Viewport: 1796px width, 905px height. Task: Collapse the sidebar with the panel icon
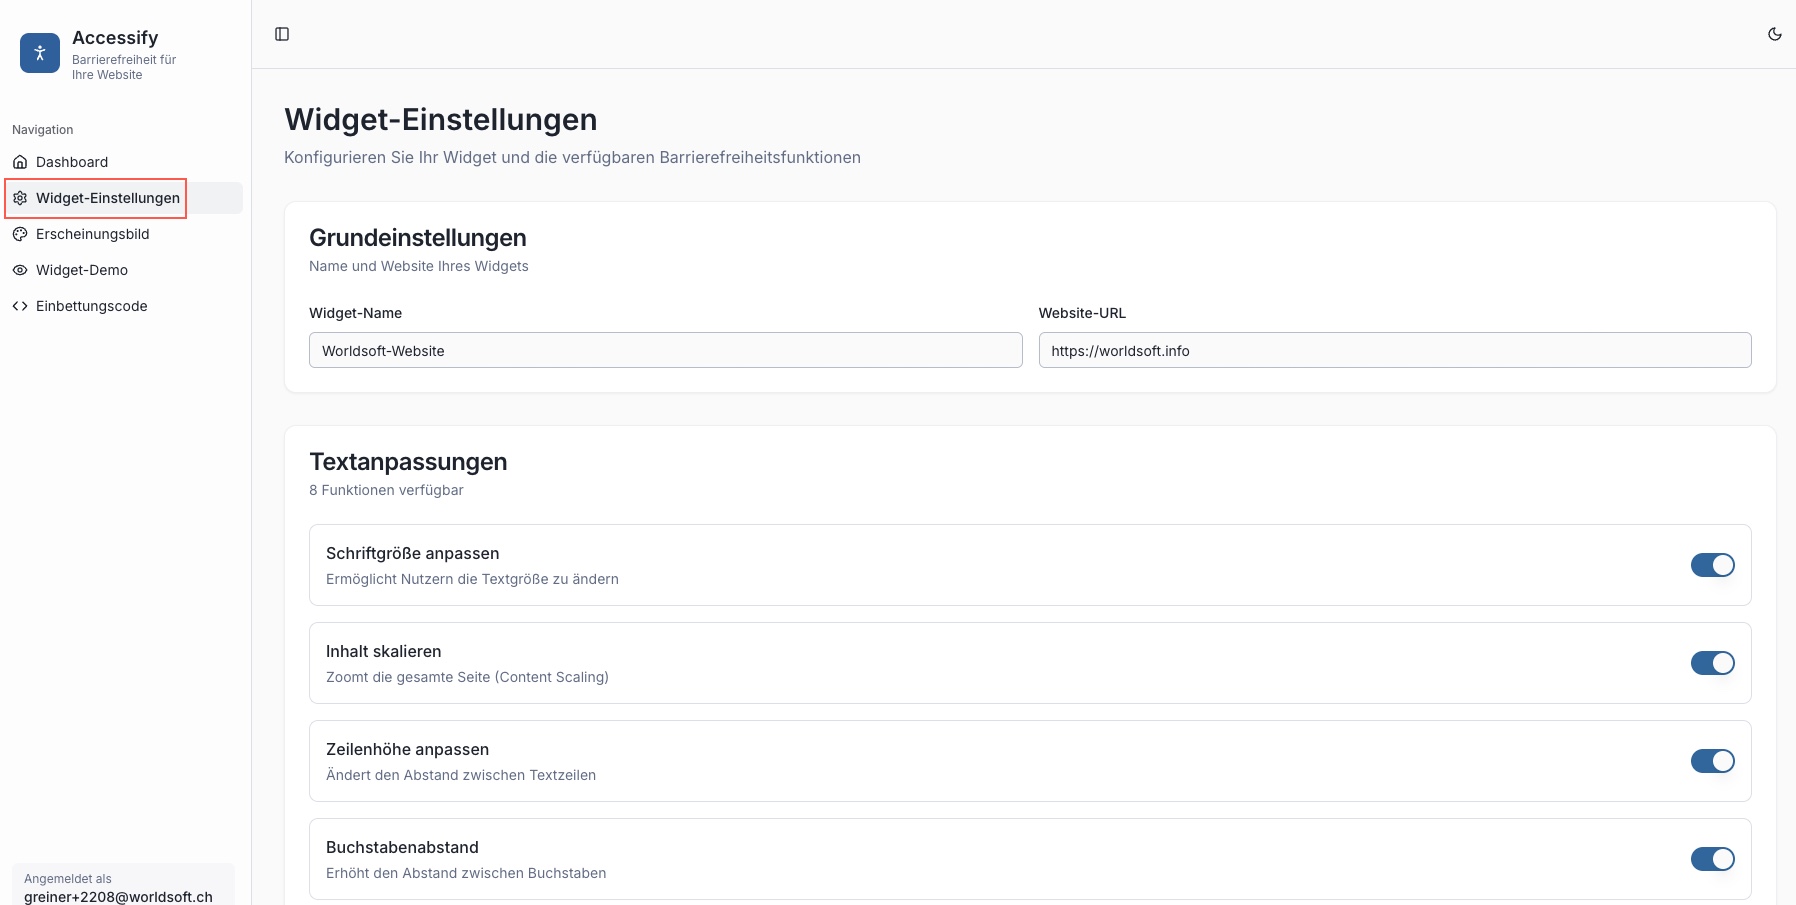[282, 34]
